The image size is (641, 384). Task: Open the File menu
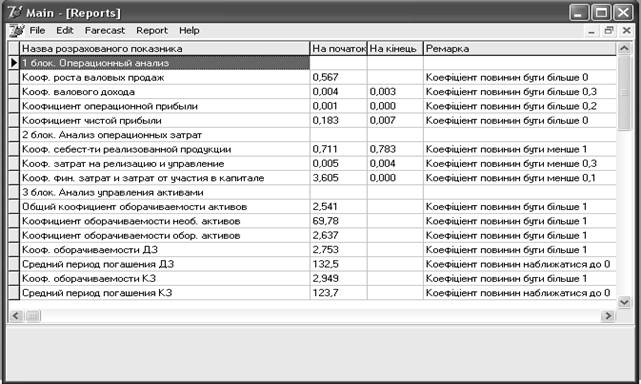37,31
